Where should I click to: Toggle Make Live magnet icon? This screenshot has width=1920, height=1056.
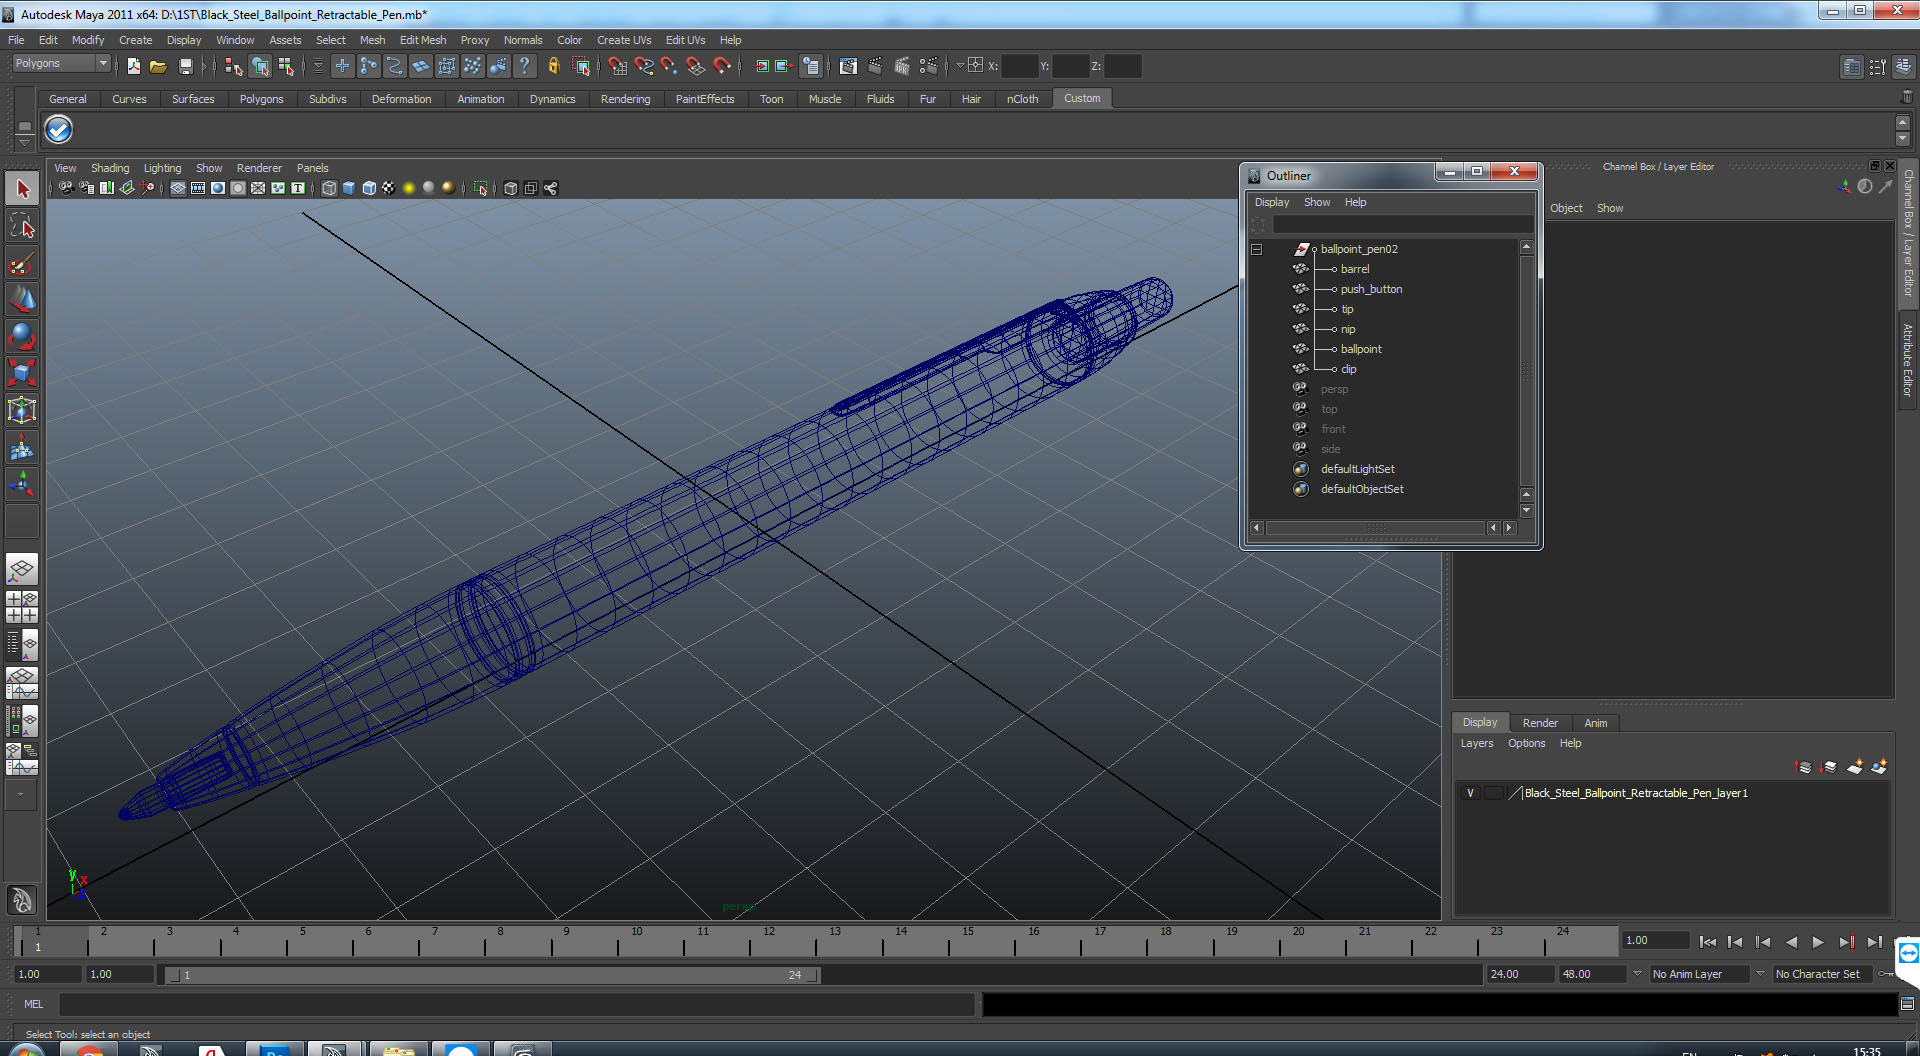pos(722,66)
